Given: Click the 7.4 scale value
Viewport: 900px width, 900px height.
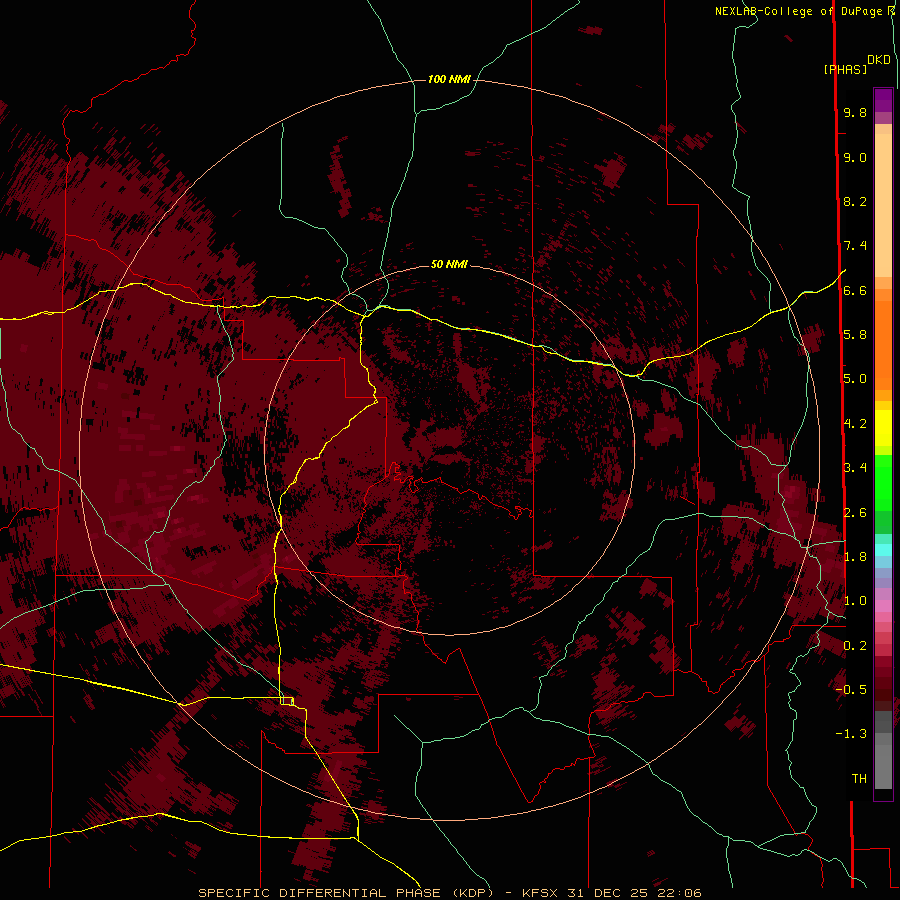Looking at the screenshot, I should tap(855, 246).
